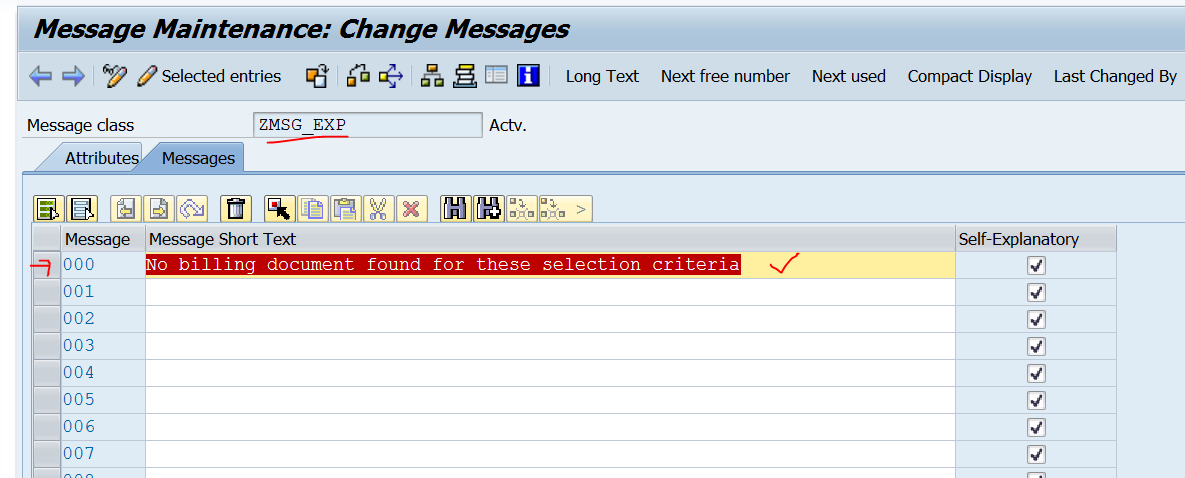Toggle Self-Explanatory checkbox for message 002
This screenshot has width=1185, height=478.
pyautogui.click(x=1036, y=319)
